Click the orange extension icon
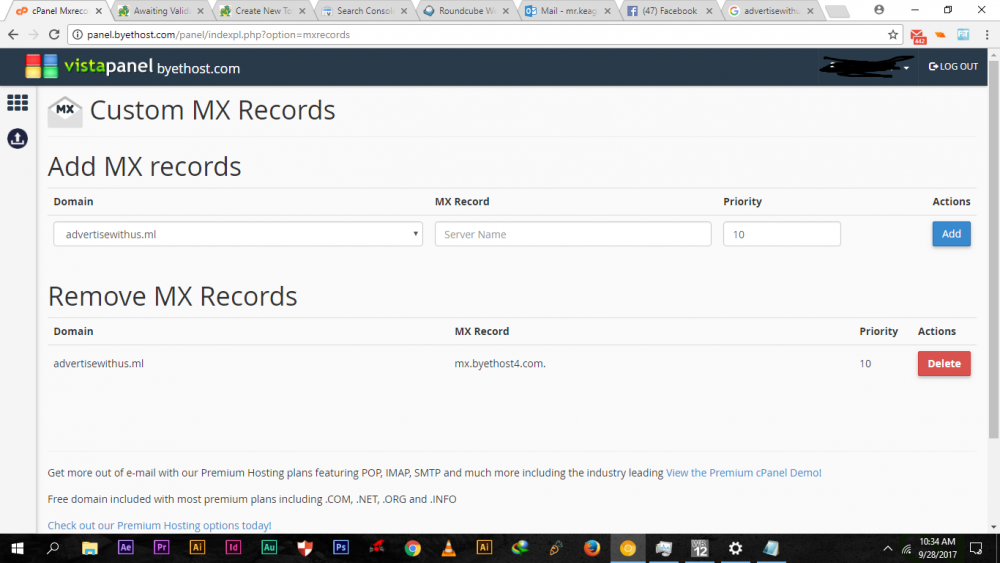The image size is (1000, 563). 940,35
